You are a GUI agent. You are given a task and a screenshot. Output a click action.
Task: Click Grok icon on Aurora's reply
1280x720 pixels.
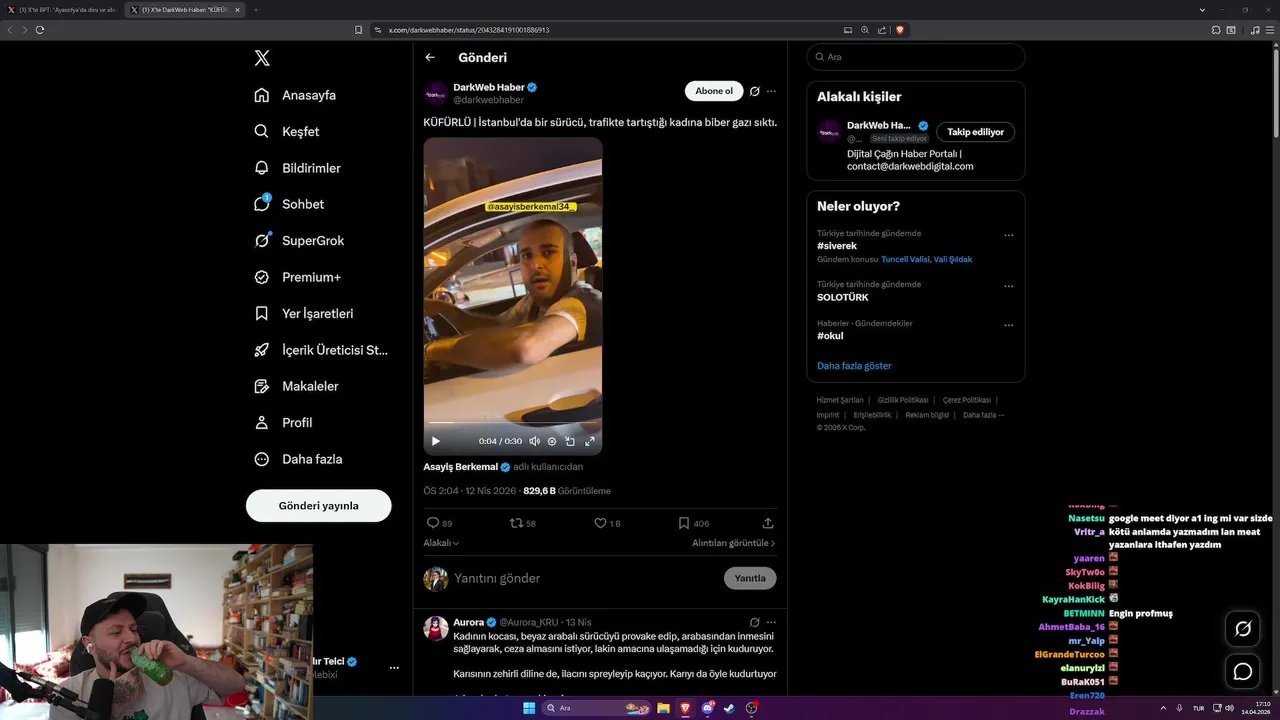click(755, 622)
